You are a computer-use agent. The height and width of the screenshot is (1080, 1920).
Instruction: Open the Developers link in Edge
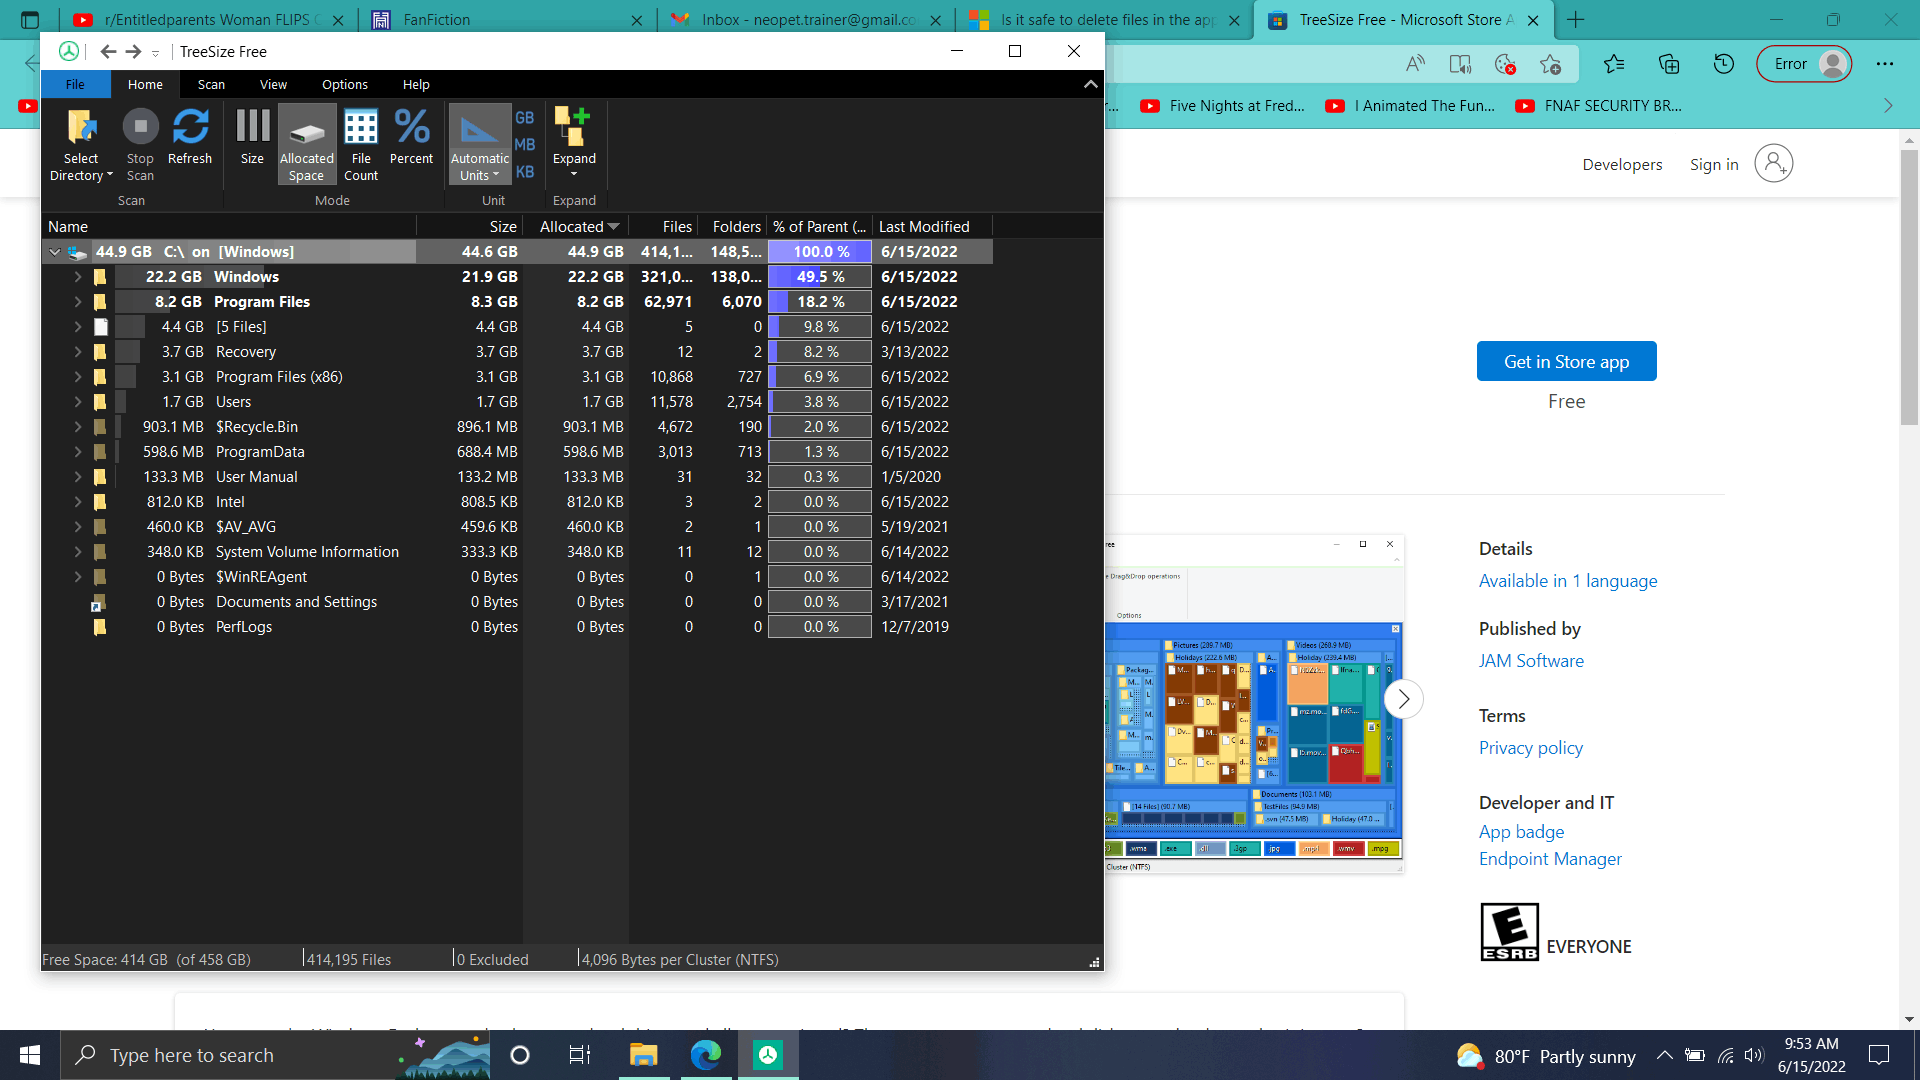coord(1622,165)
